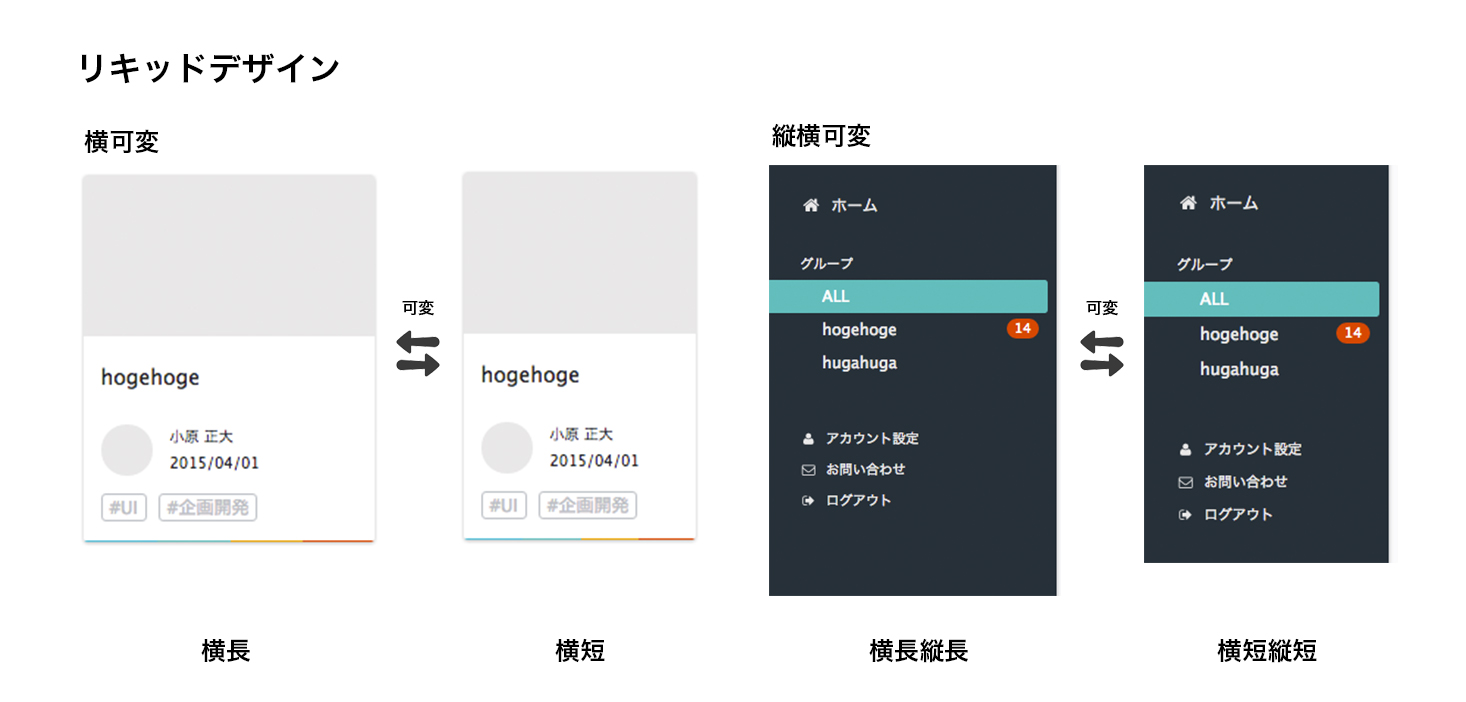Click hogehoge title on the wide card
1466x702 pixels.
[150, 378]
